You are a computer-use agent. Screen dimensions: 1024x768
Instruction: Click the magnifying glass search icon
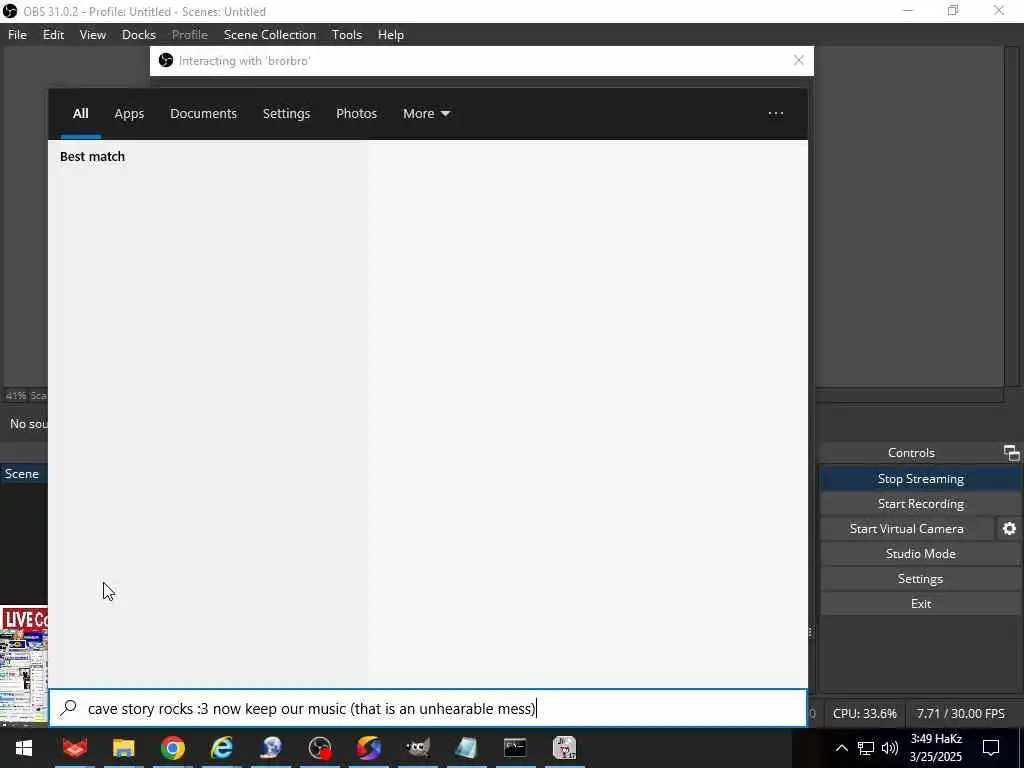tap(69, 708)
